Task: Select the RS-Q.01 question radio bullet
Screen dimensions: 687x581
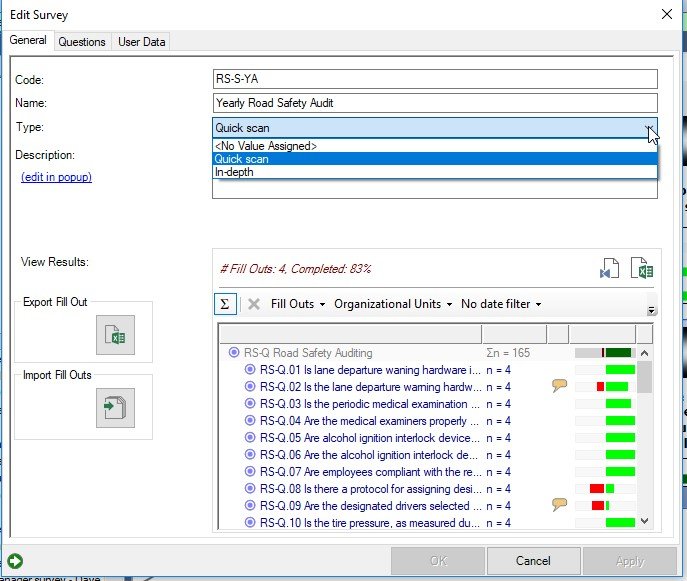Action: coord(251,370)
